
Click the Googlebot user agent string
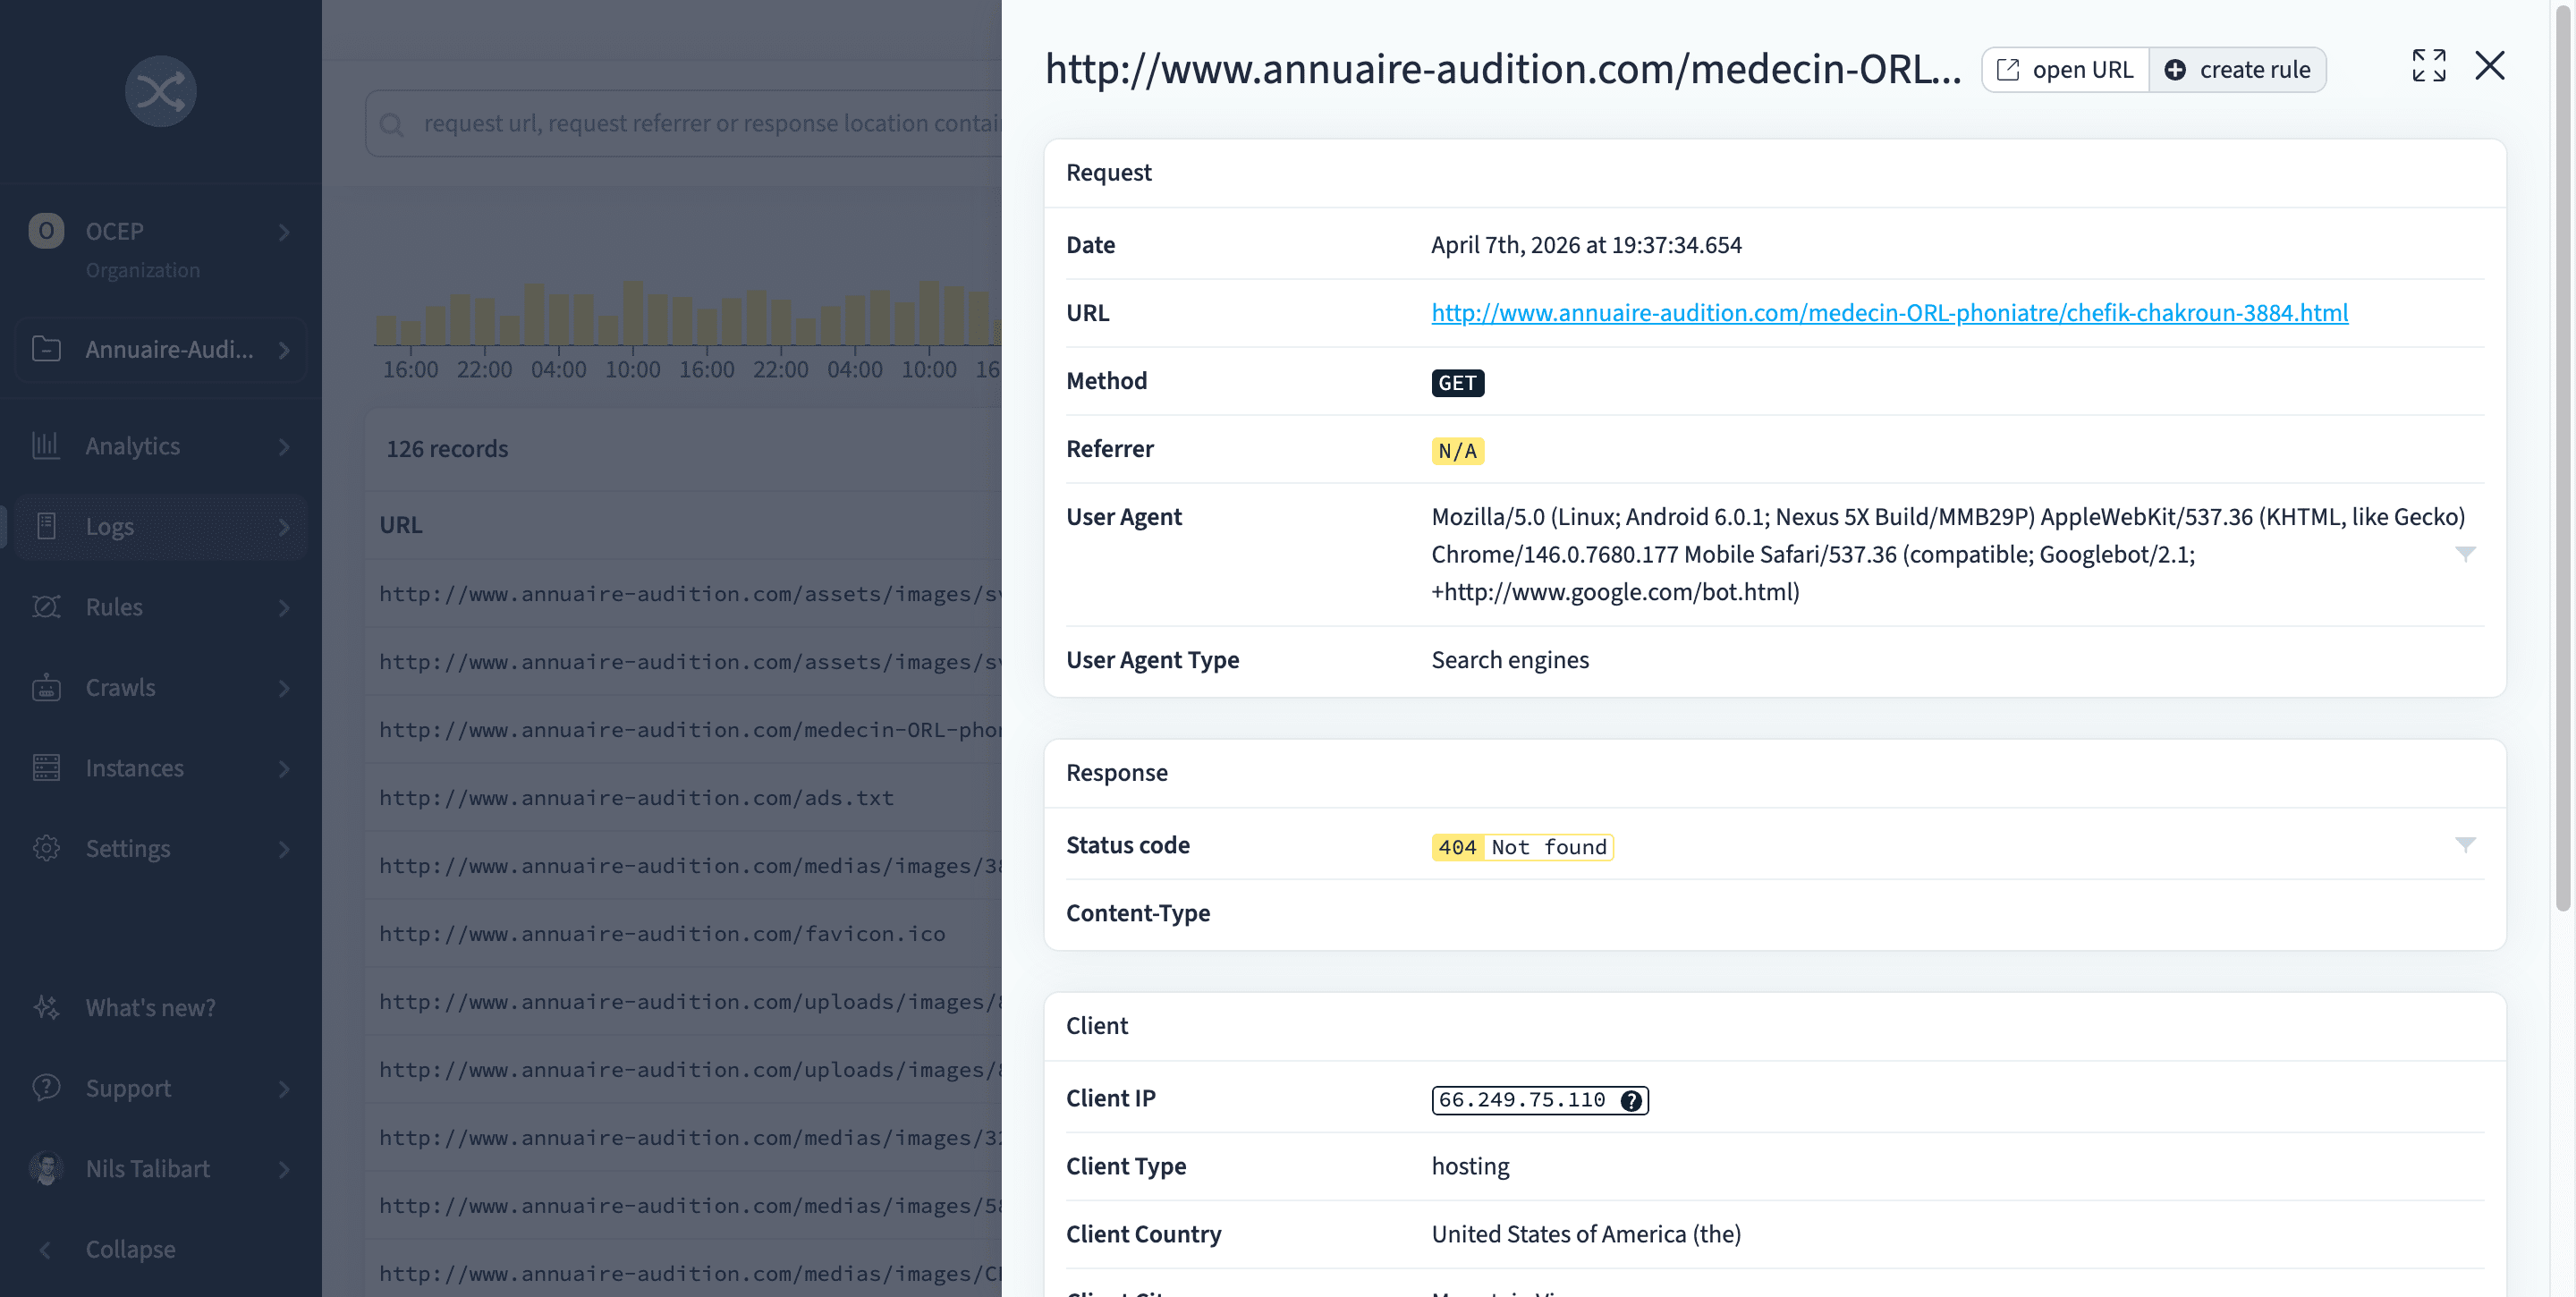(x=1948, y=554)
